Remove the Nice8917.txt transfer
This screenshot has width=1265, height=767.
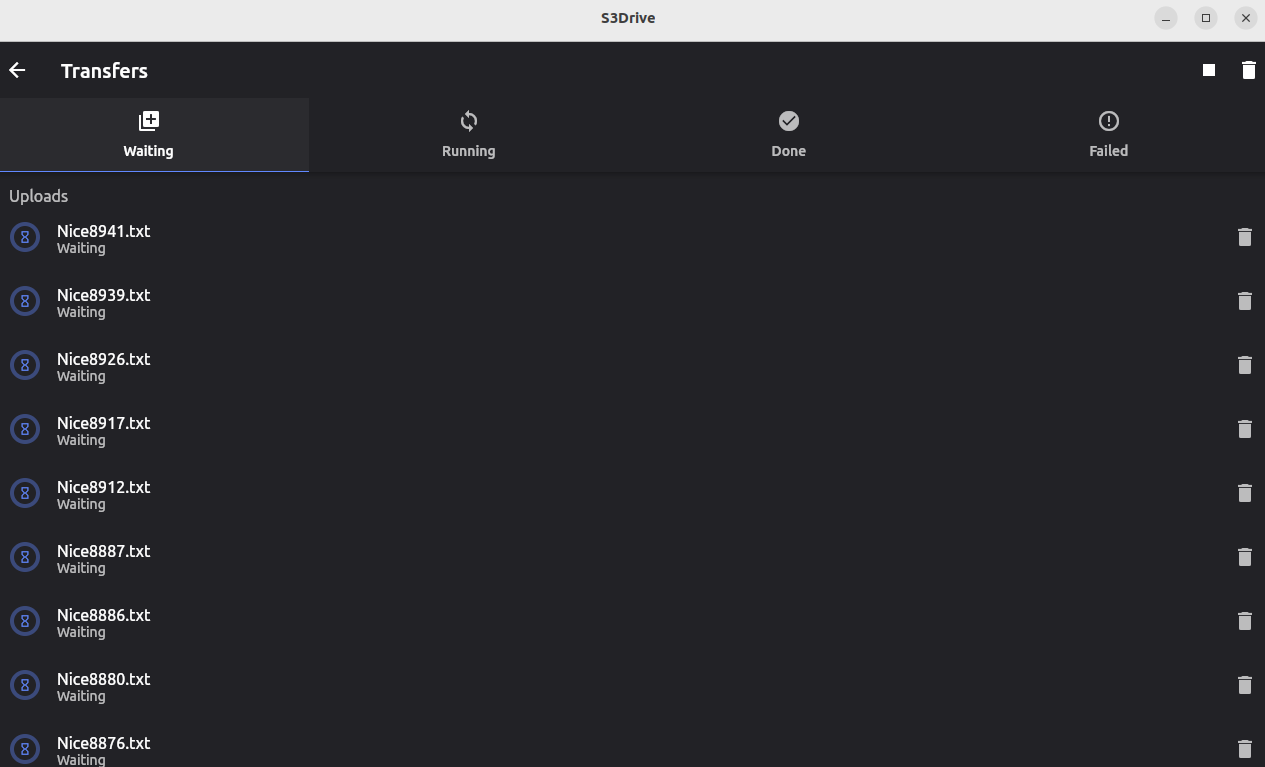(x=1245, y=429)
